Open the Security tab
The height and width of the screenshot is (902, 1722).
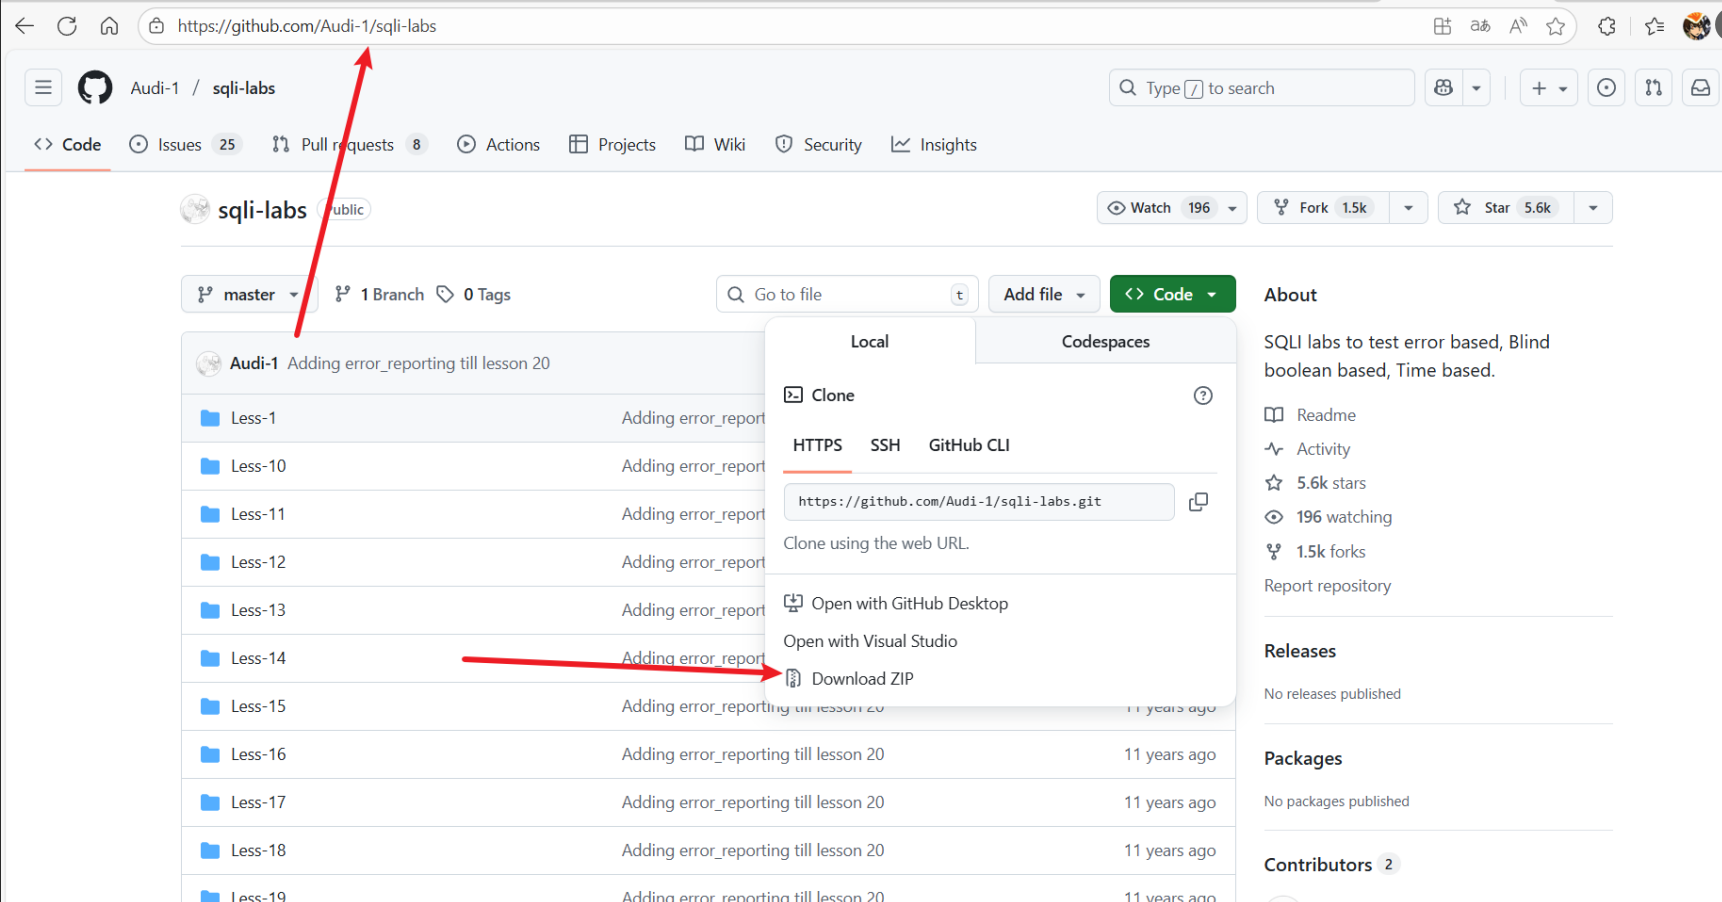818,145
